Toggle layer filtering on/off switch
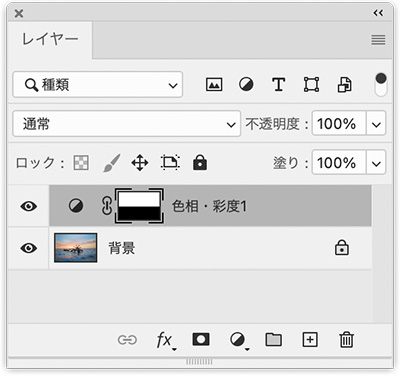Viewport: 400px width, 378px height. (x=381, y=85)
